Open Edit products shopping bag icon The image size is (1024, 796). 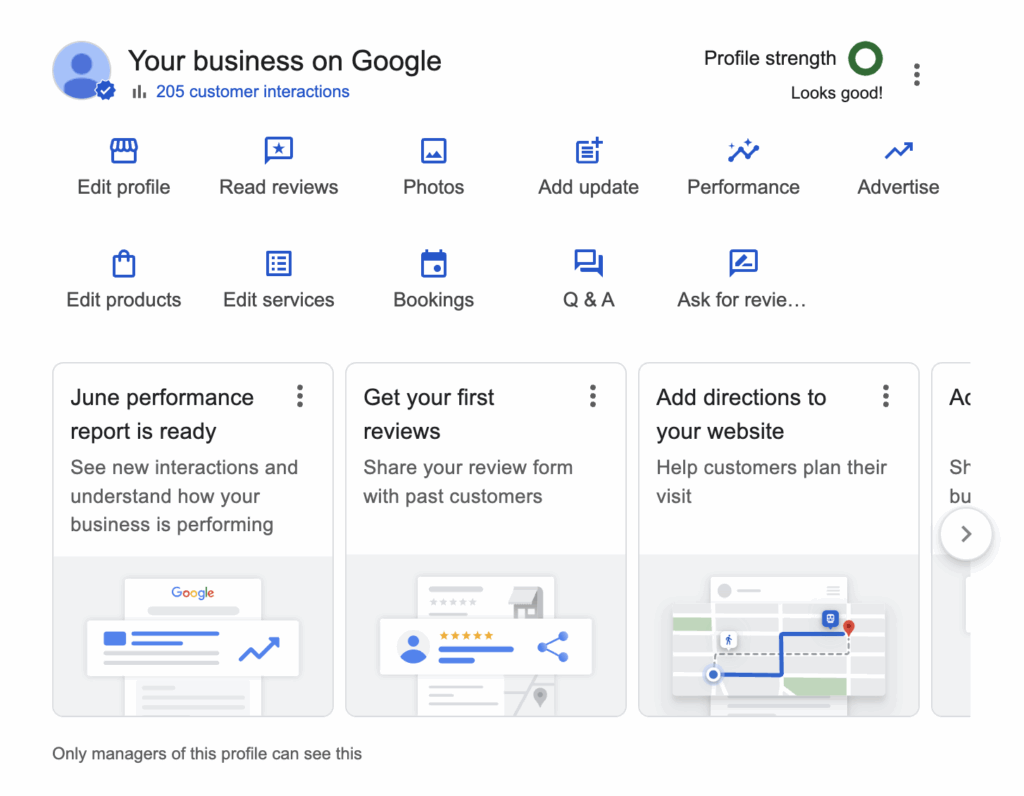[x=123, y=264]
